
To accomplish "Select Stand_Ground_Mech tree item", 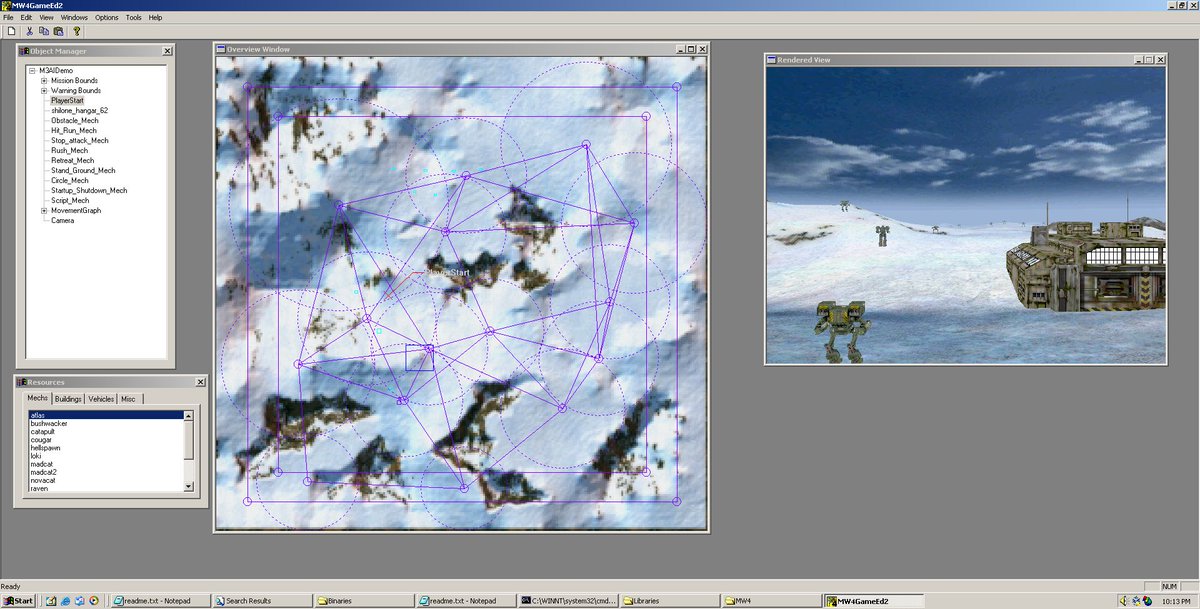I will coord(83,170).
